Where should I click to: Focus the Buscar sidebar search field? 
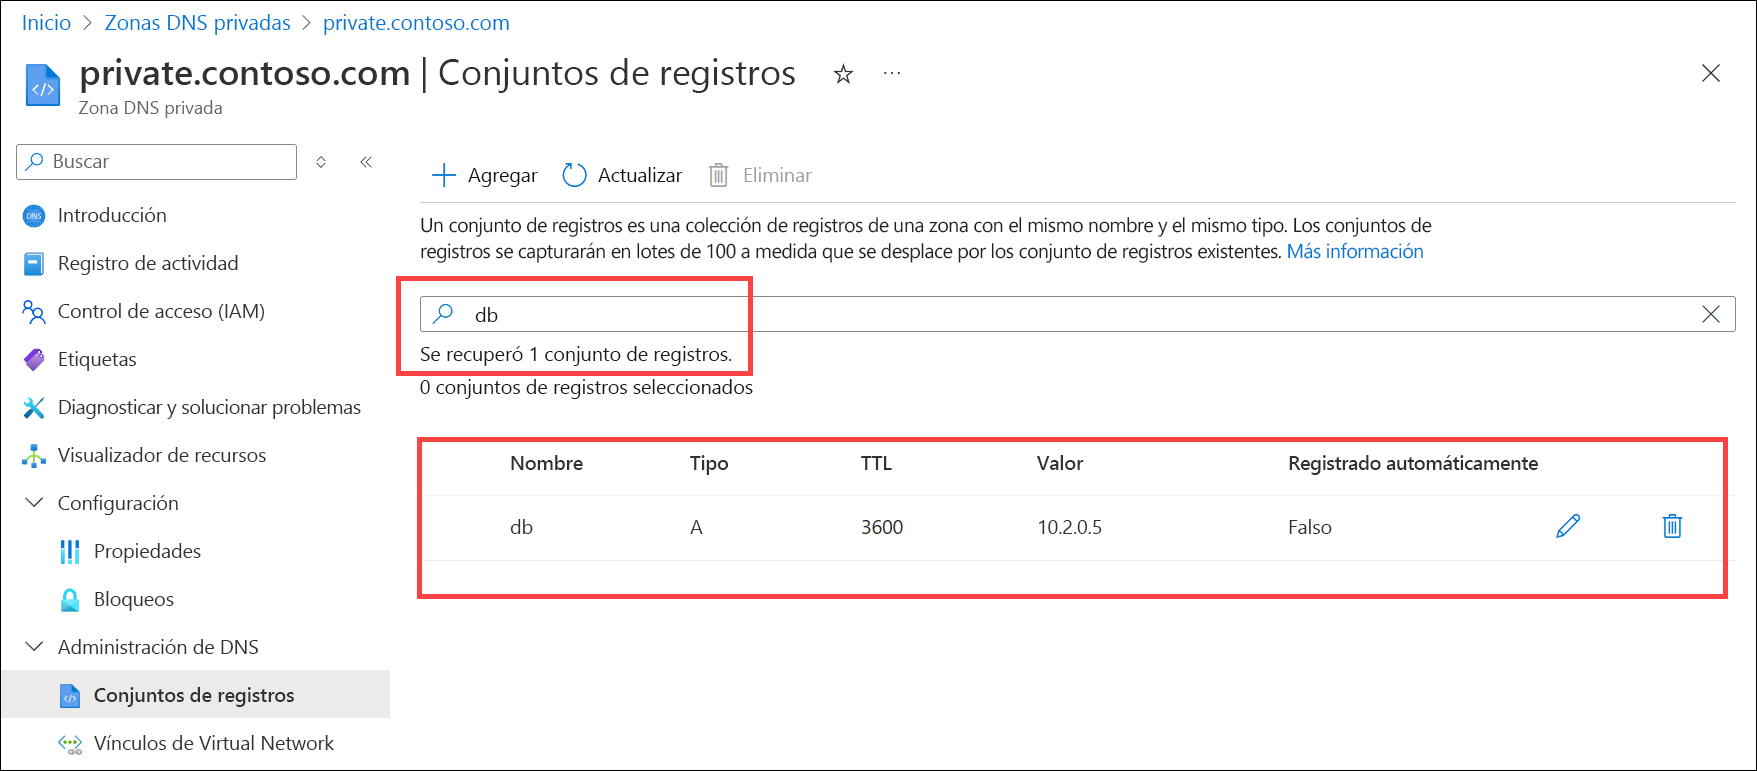(x=157, y=161)
